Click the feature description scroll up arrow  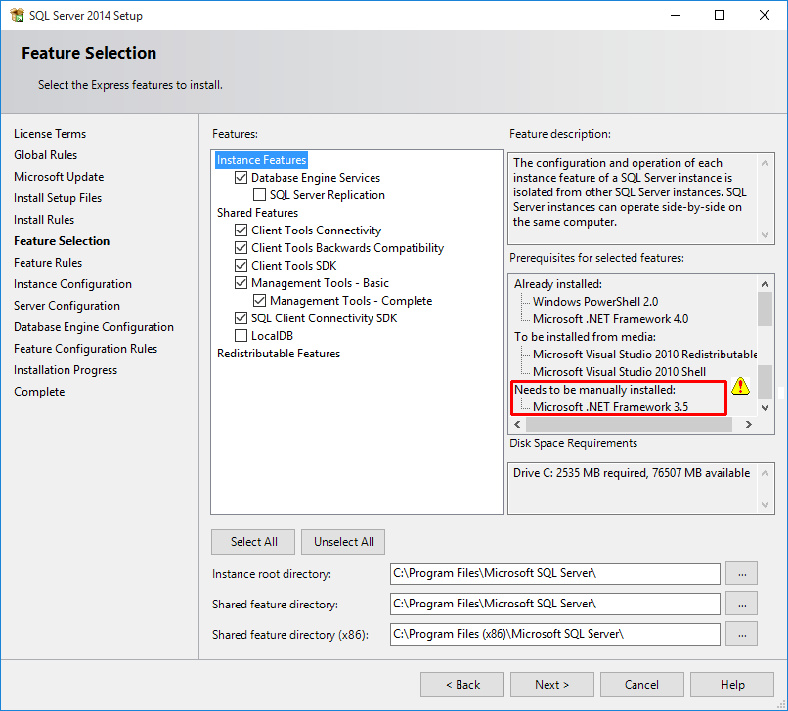[765, 163]
